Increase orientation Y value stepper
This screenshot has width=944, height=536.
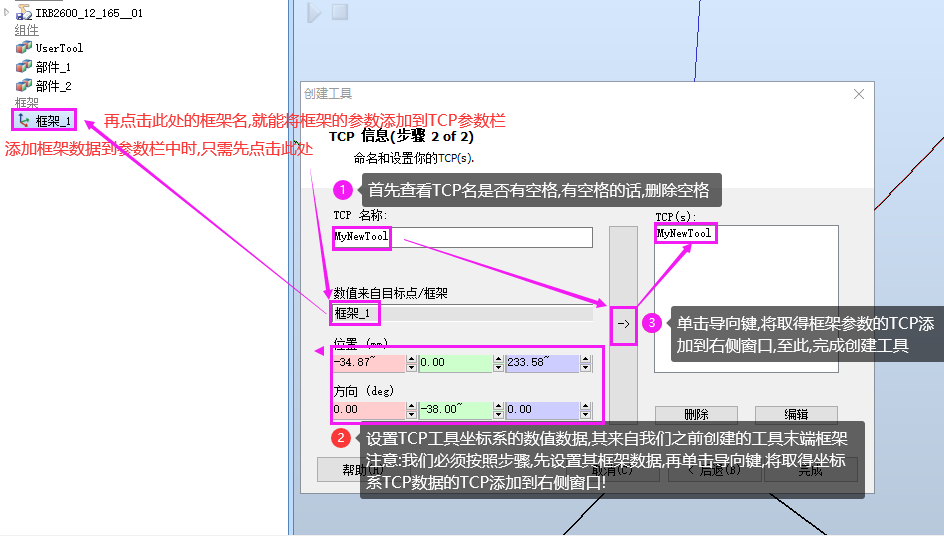[498, 407]
